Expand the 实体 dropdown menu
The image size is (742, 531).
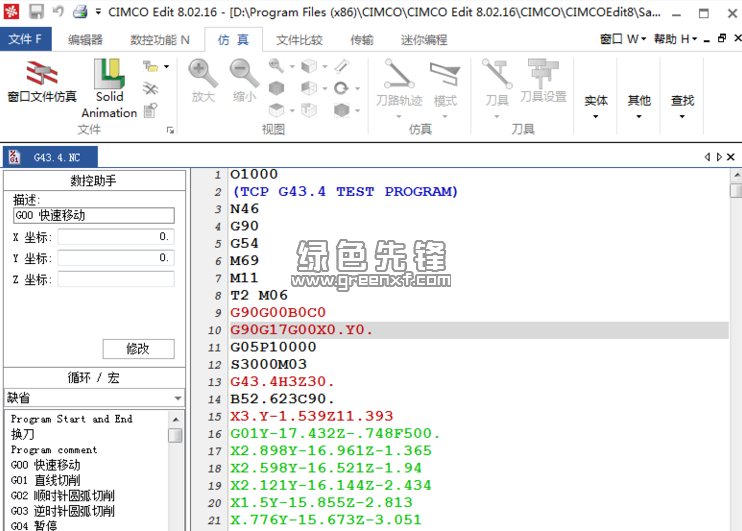pos(596,105)
